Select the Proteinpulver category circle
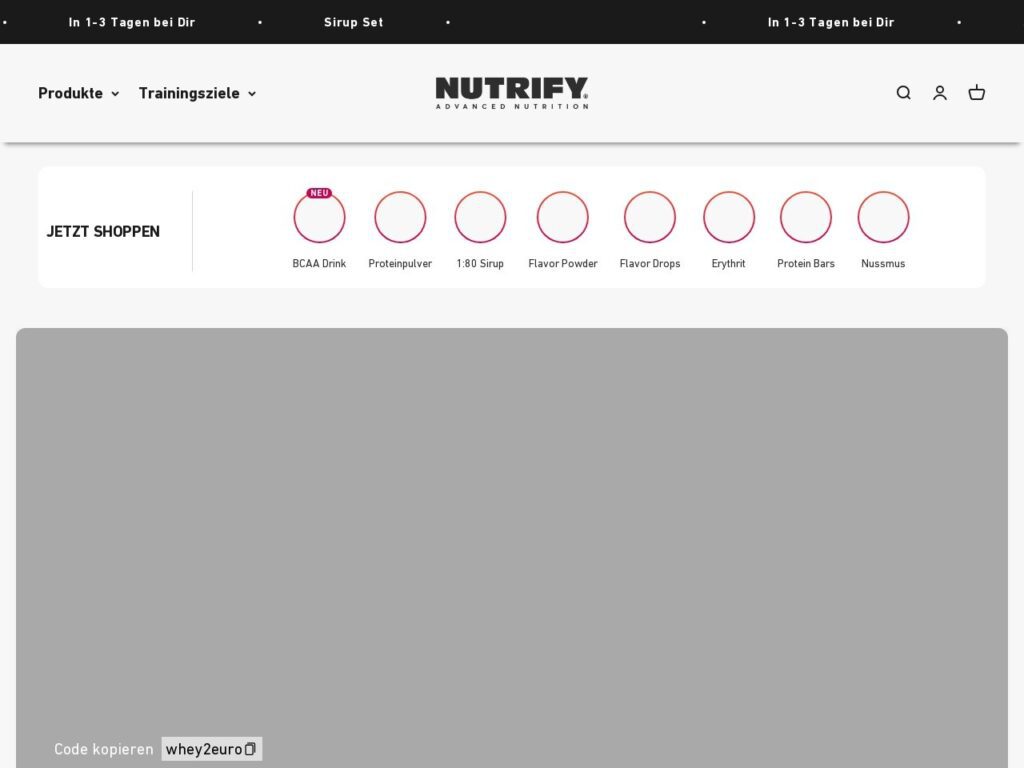 400,218
